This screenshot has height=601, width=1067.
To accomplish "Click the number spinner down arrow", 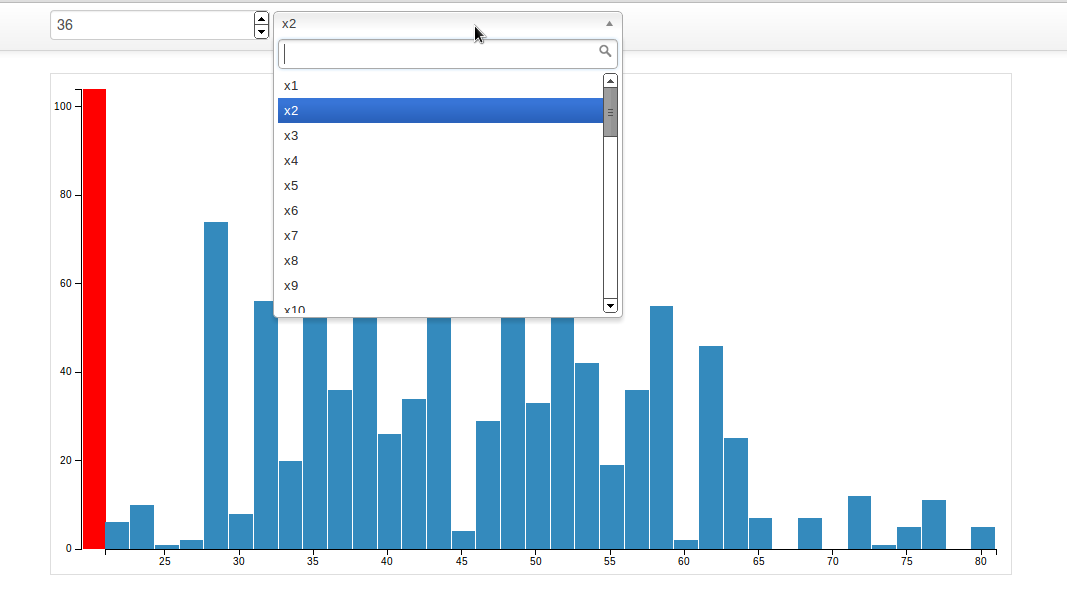I will click(261, 32).
